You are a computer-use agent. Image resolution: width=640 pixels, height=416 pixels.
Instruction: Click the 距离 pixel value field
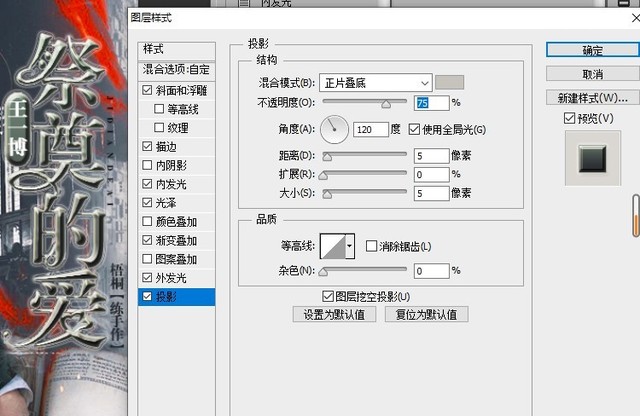coord(431,156)
